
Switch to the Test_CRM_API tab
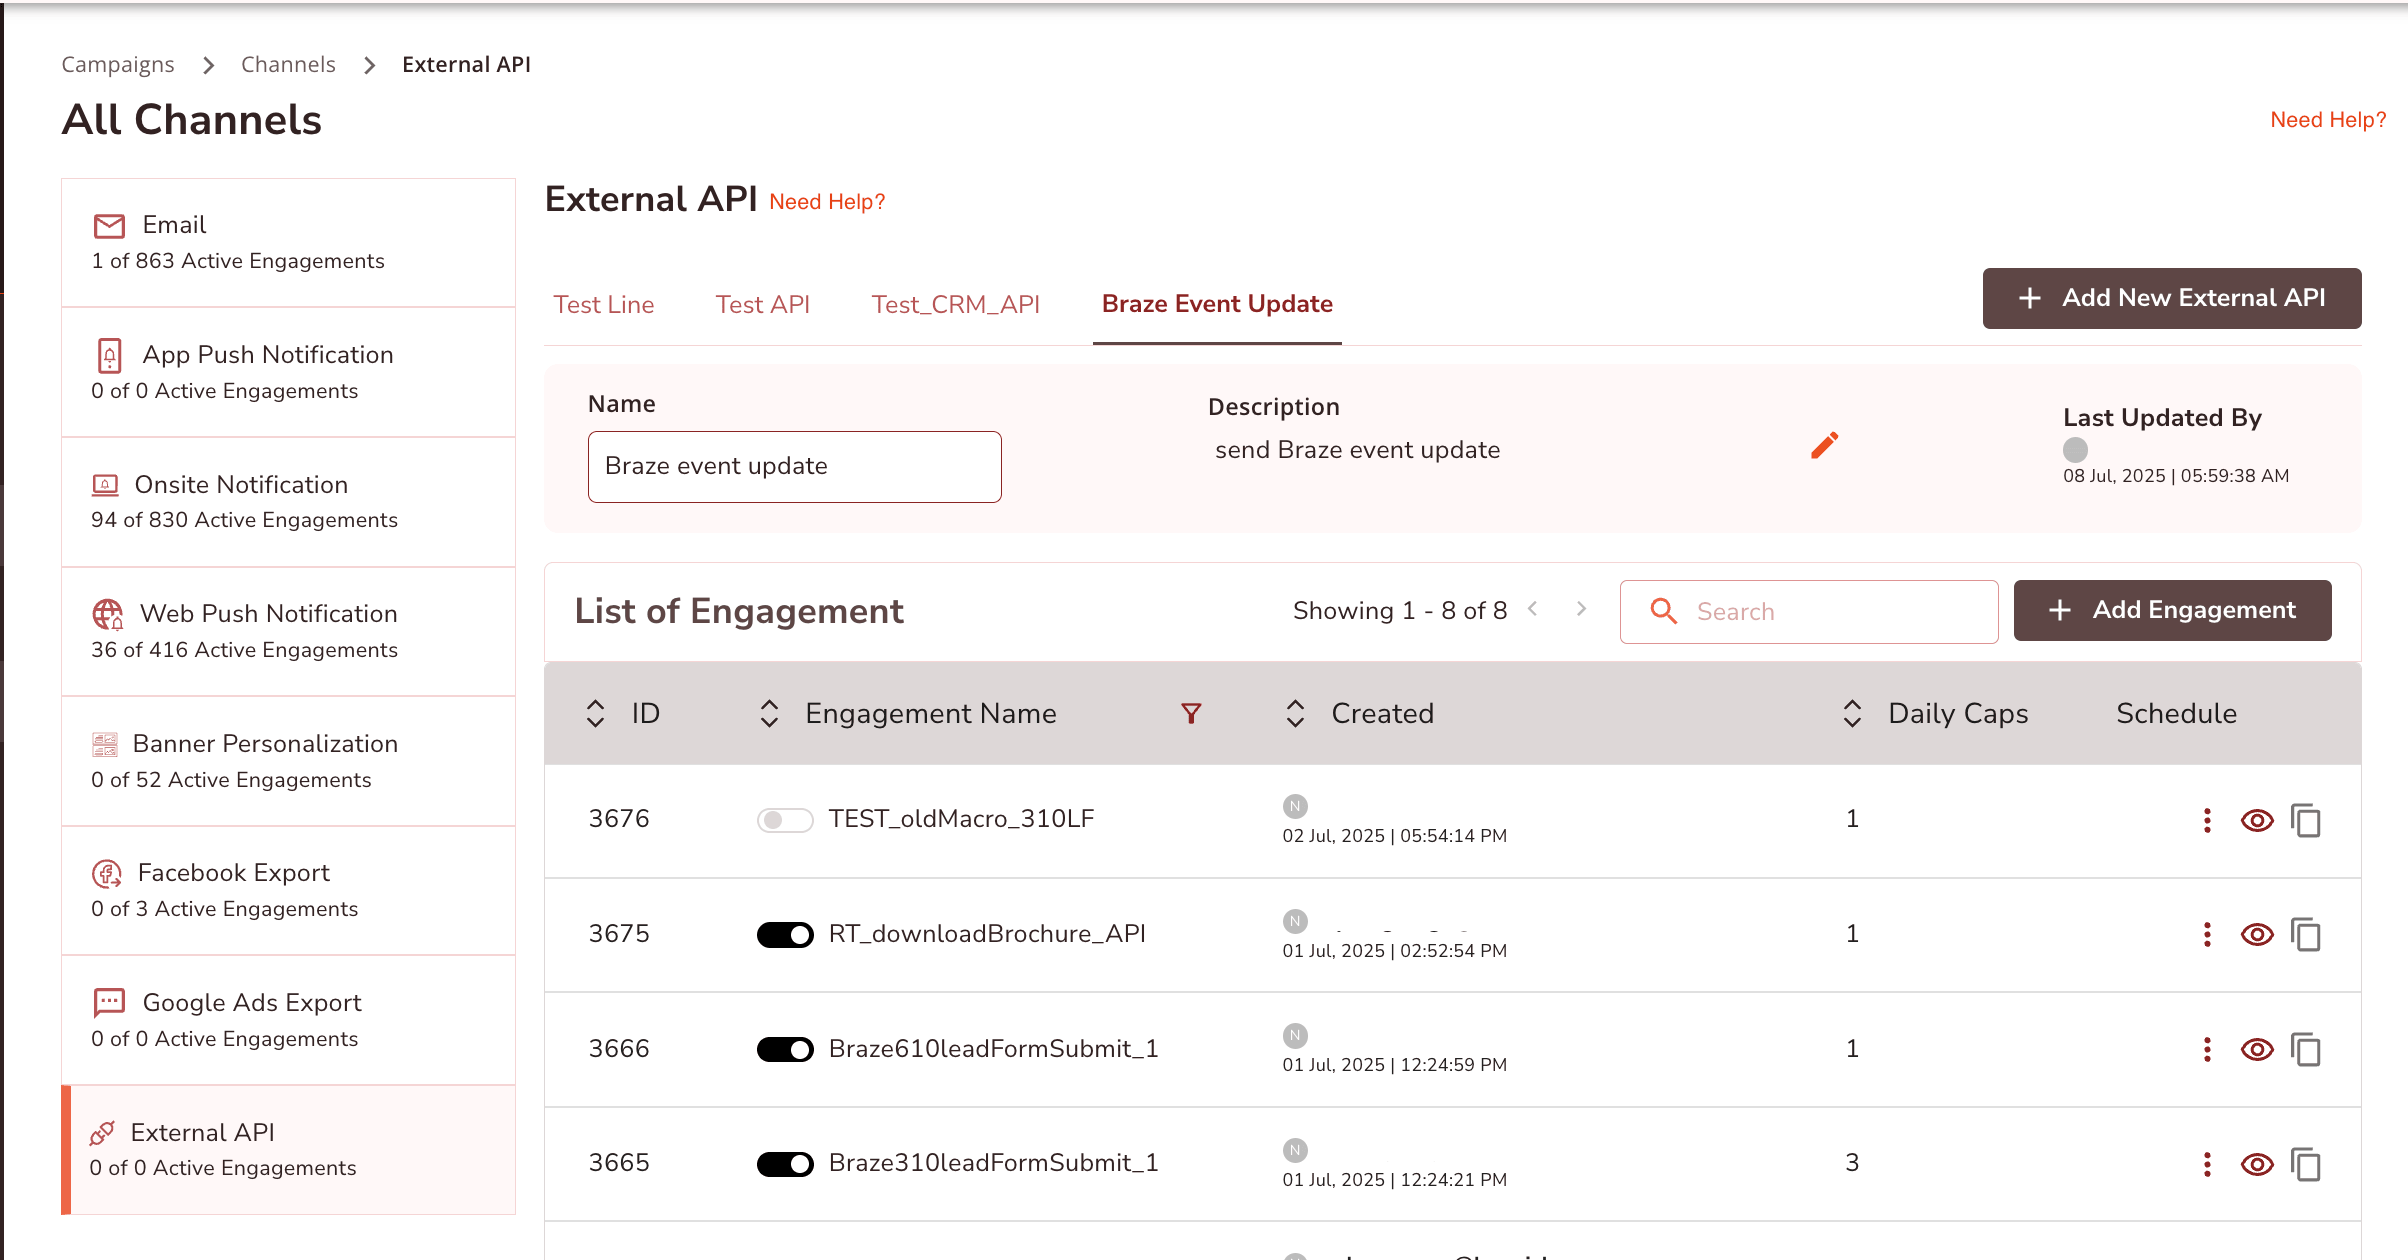[956, 304]
